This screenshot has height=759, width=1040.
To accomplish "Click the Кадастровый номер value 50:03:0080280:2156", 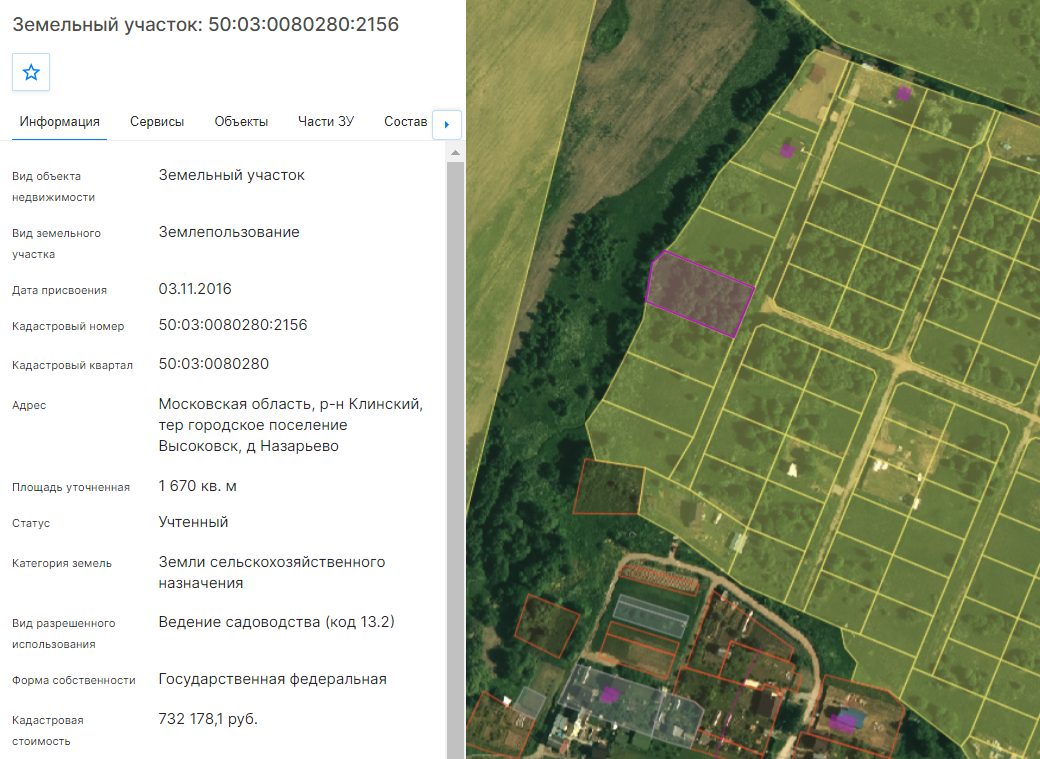I will click(233, 324).
